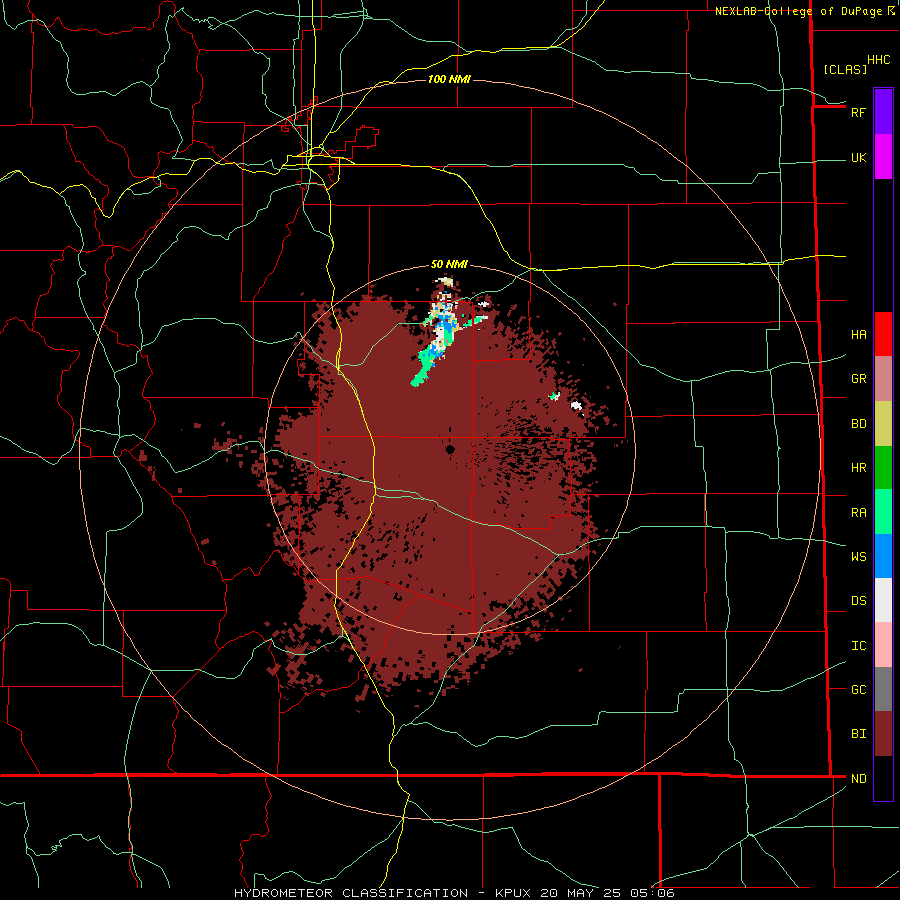Click the black radar site dot at center
This screenshot has width=900, height=900.
[450, 449]
